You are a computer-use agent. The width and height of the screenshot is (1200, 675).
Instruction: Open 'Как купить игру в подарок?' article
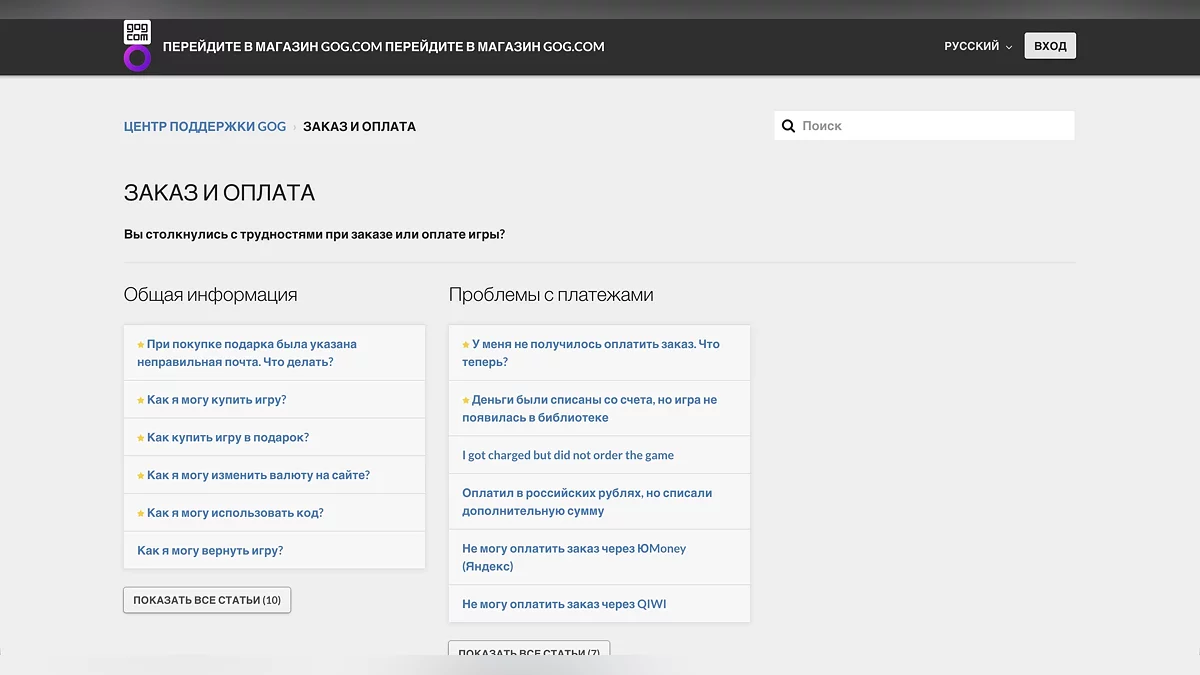click(x=227, y=438)
